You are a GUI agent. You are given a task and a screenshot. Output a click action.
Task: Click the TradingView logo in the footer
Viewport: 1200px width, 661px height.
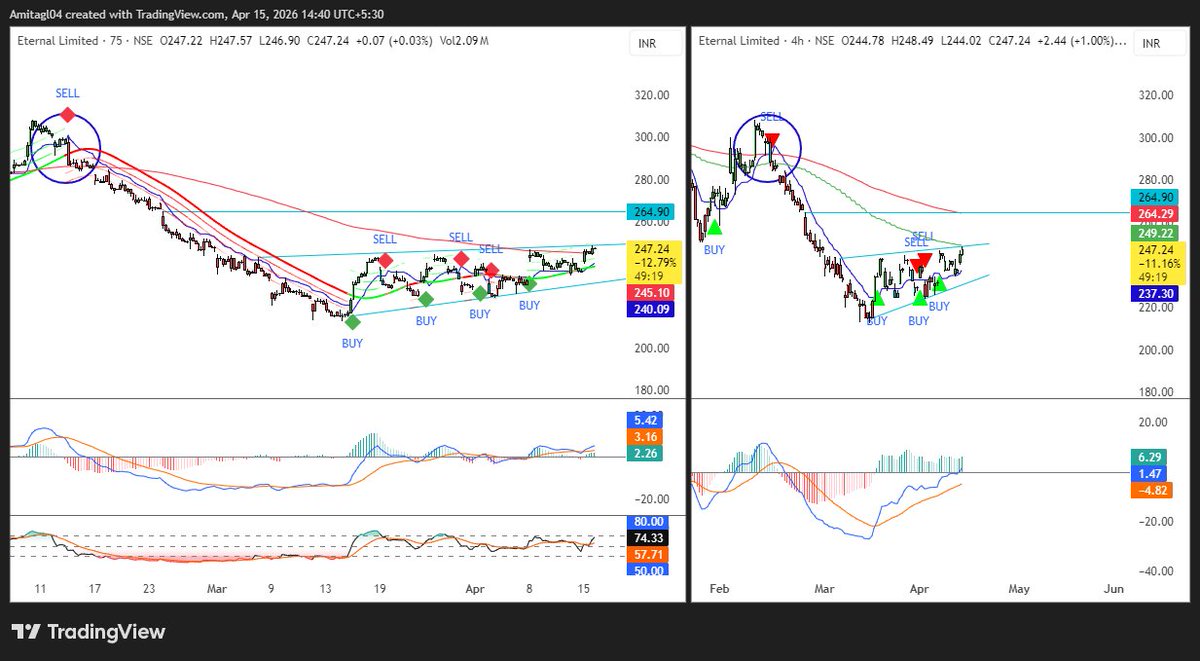click(88, 632)
